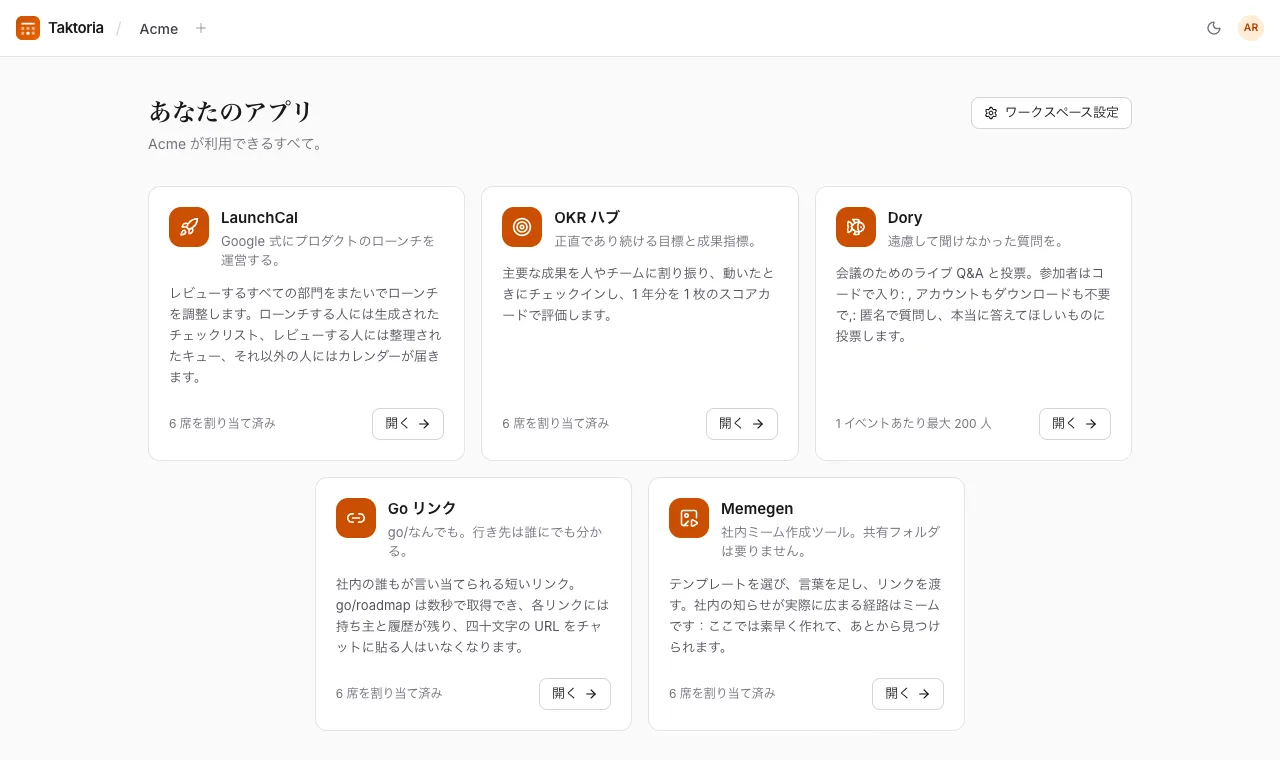
Task: Open OKR ハブ using its 開く button
Action: click(x=742, y=424)
